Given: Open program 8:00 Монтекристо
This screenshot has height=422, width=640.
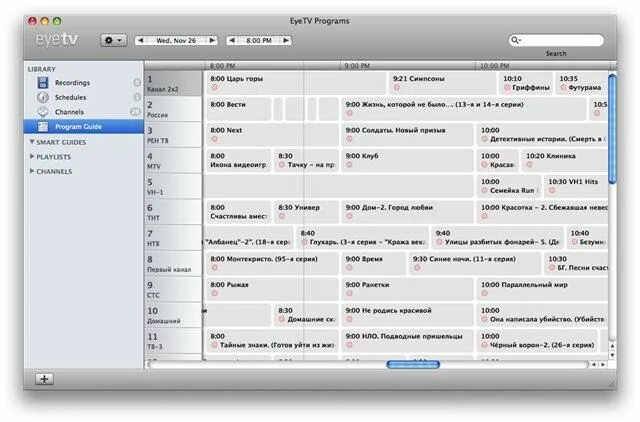Looking at the screenshot, I should coord(272,263).
